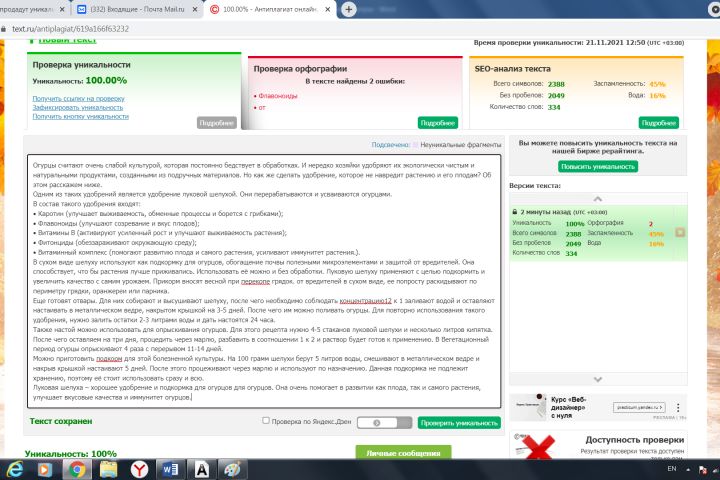Open Internet Explorer from the taskbar

14,469
